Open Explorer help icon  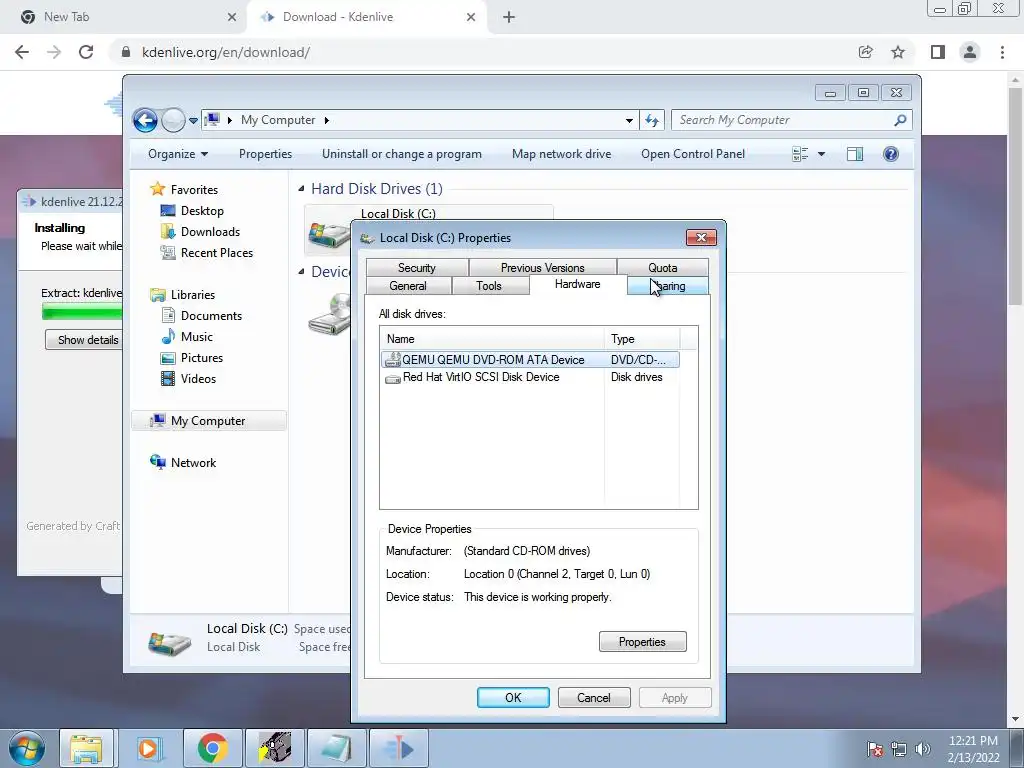coord(891,154)
